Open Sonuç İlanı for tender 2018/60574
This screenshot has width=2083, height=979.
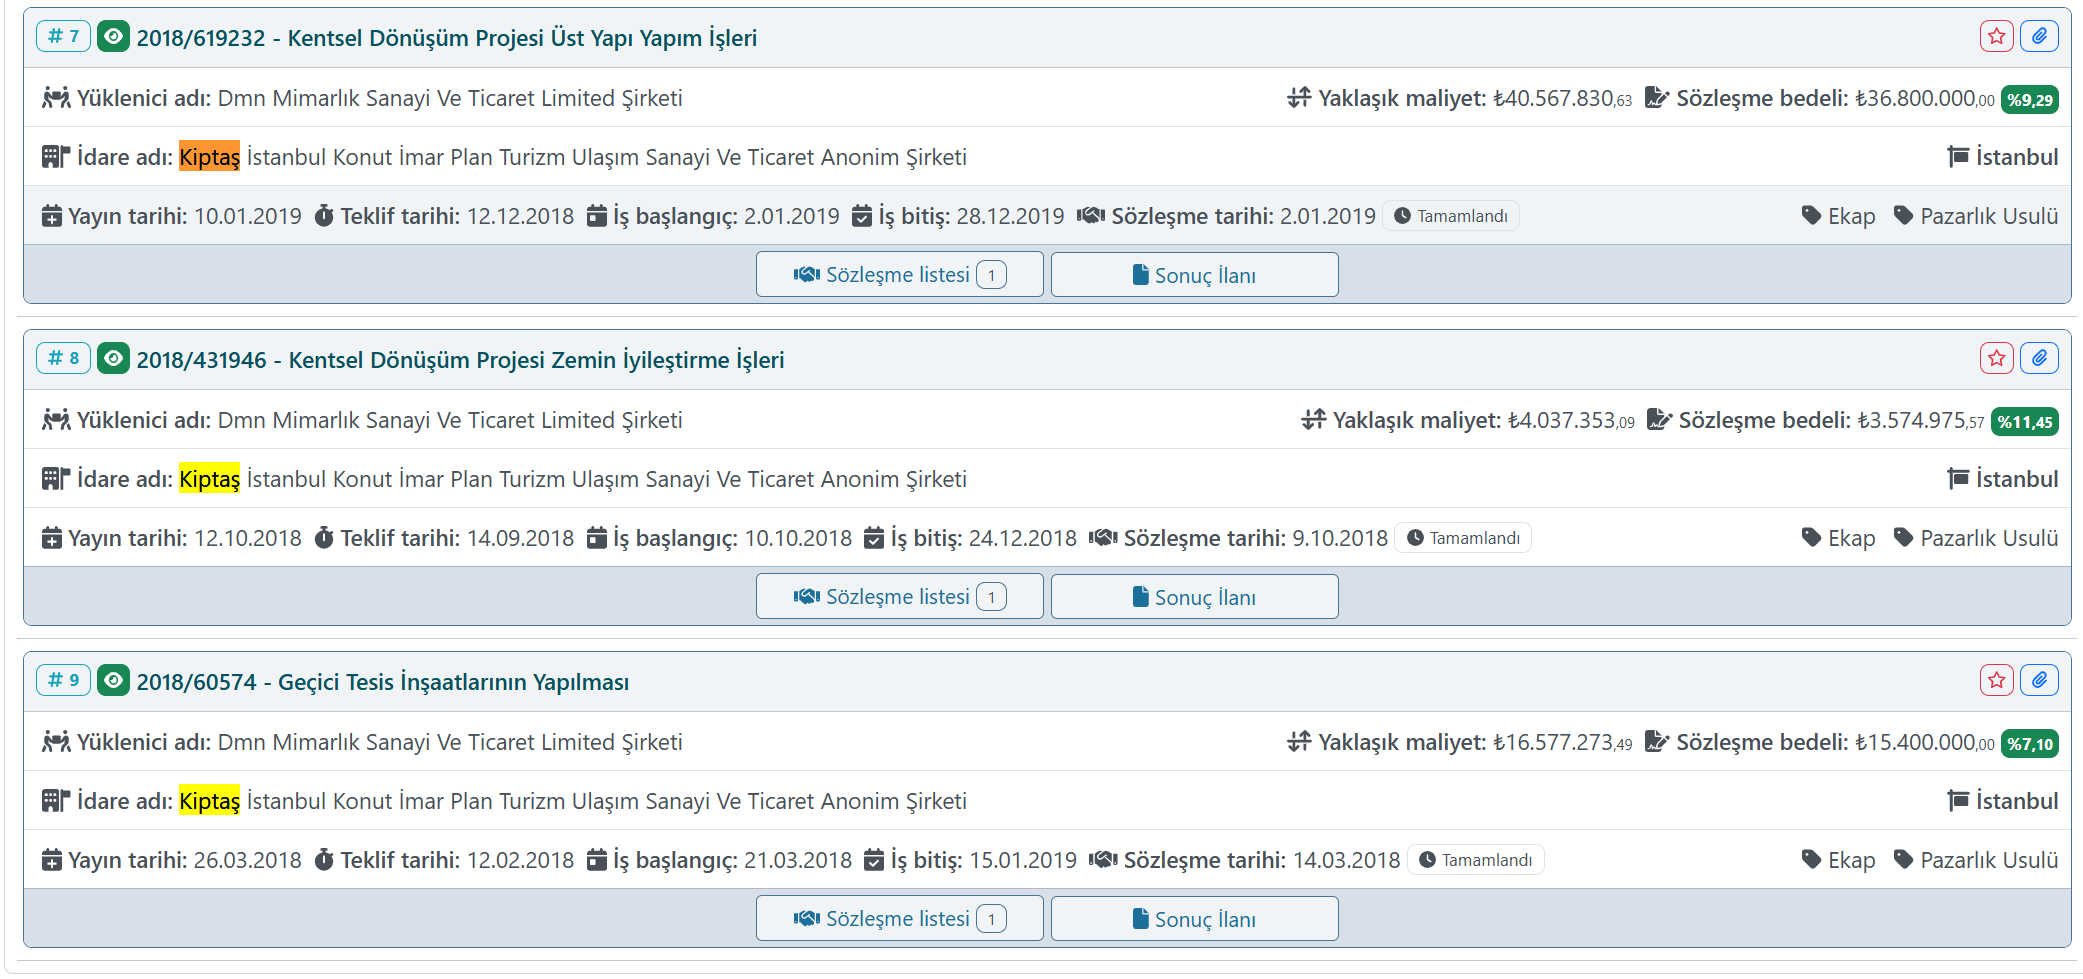(1194, 919)
